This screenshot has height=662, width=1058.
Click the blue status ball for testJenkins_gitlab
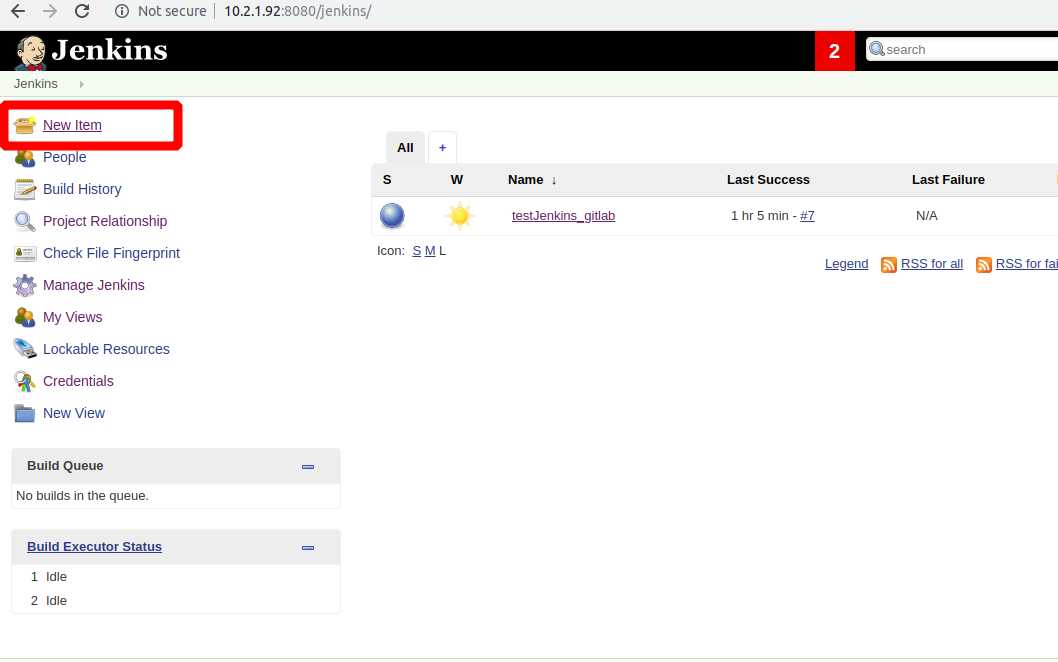coord(392,216)
